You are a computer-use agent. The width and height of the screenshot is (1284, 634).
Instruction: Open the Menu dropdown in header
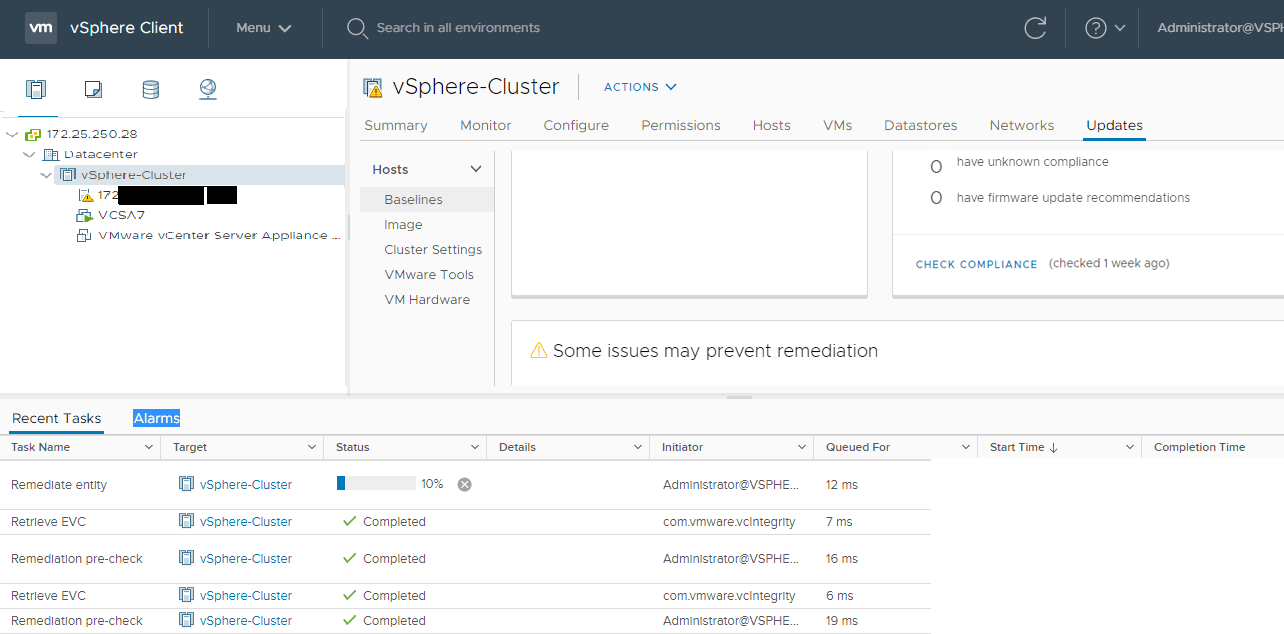263,28
